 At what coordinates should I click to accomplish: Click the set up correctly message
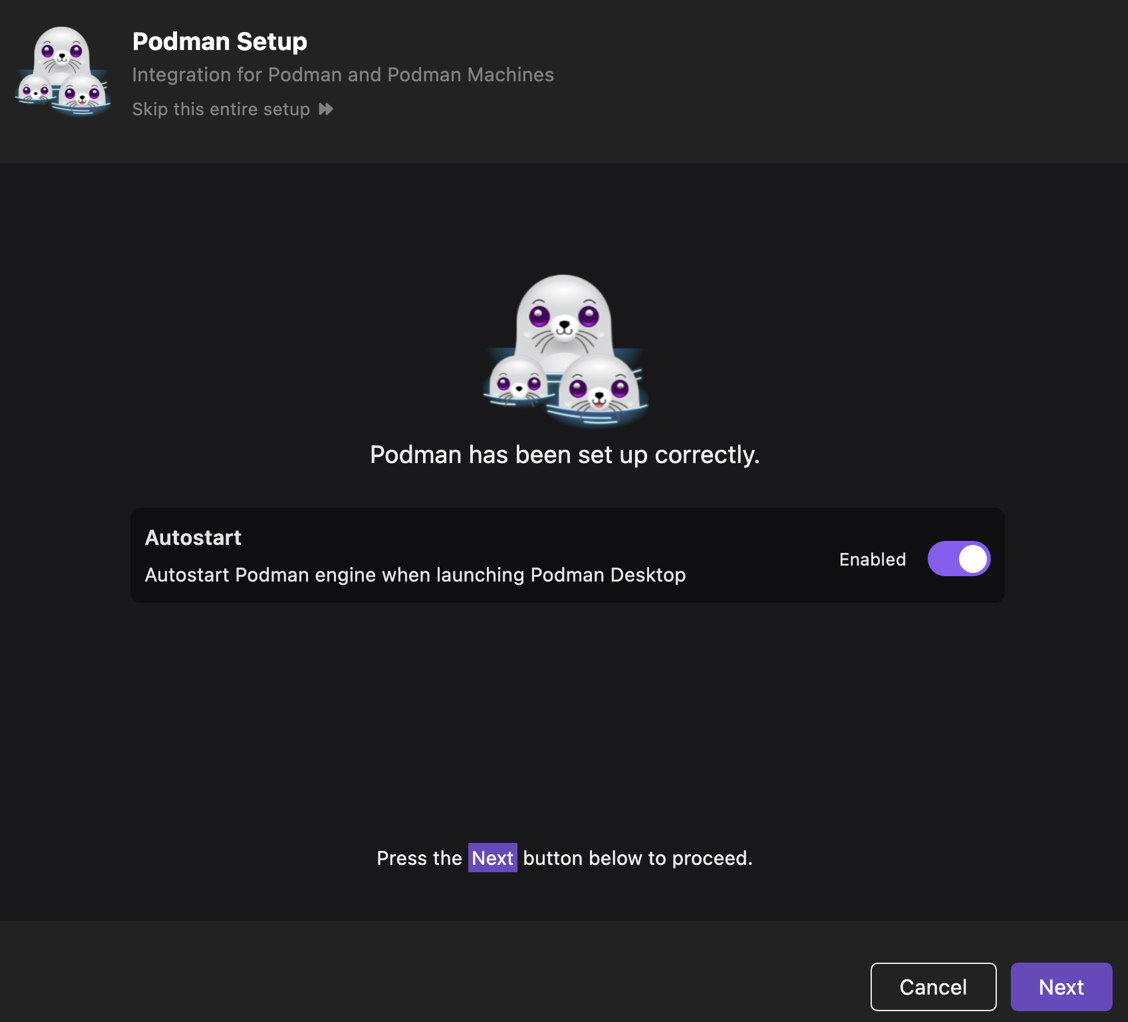point(564,454)
